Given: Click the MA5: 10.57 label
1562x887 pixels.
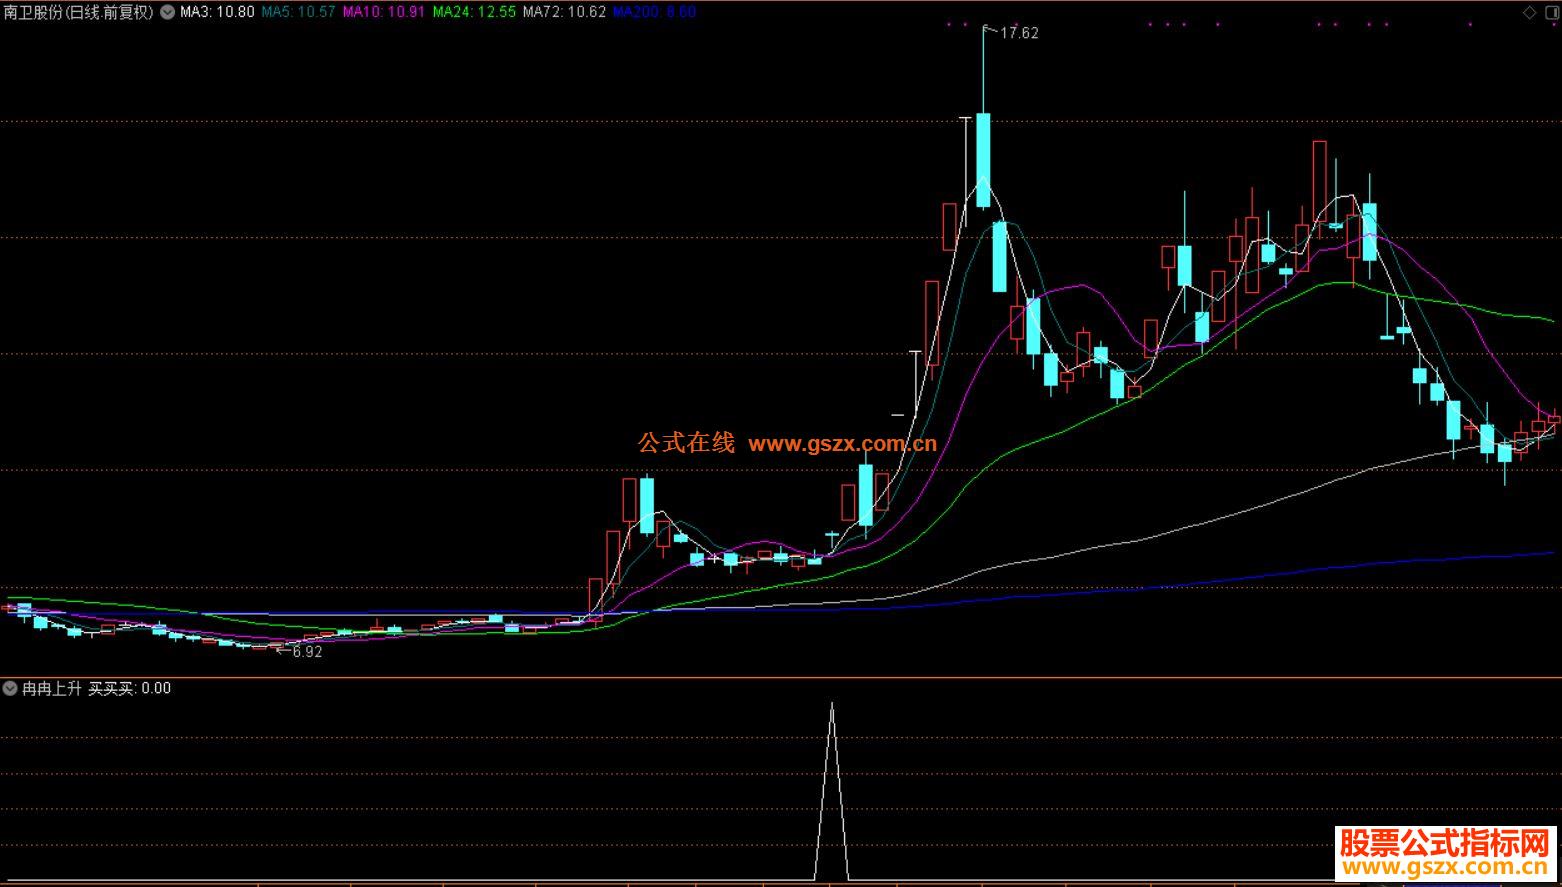Looking at the screenshot, I should pyautogui.click(x=298, y=12).
